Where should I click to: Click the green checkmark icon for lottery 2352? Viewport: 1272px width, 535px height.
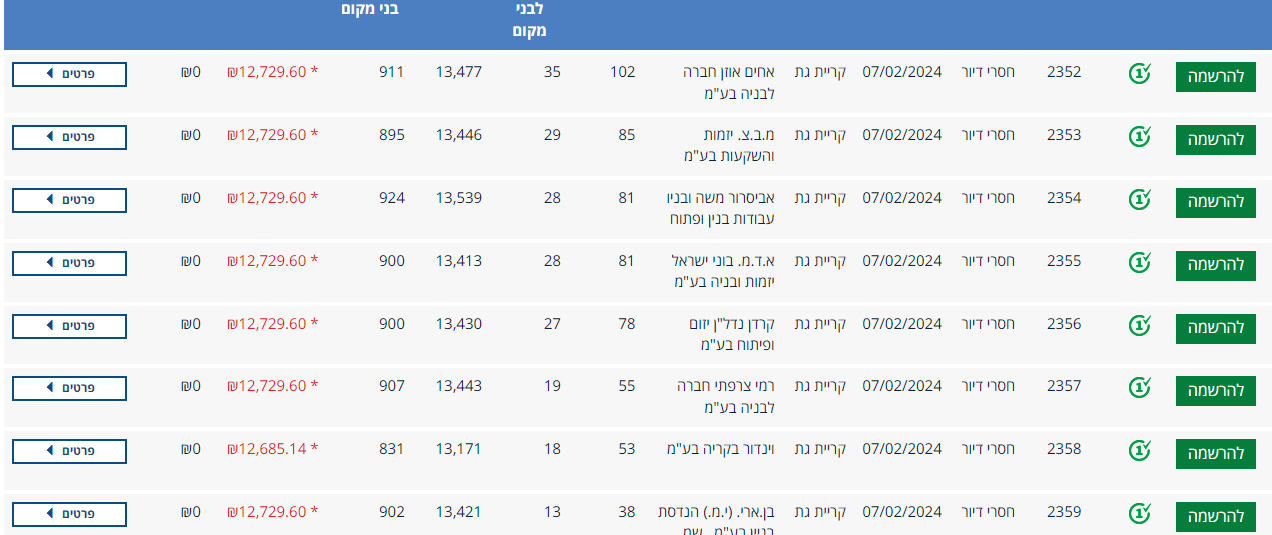coord(1139,73)
